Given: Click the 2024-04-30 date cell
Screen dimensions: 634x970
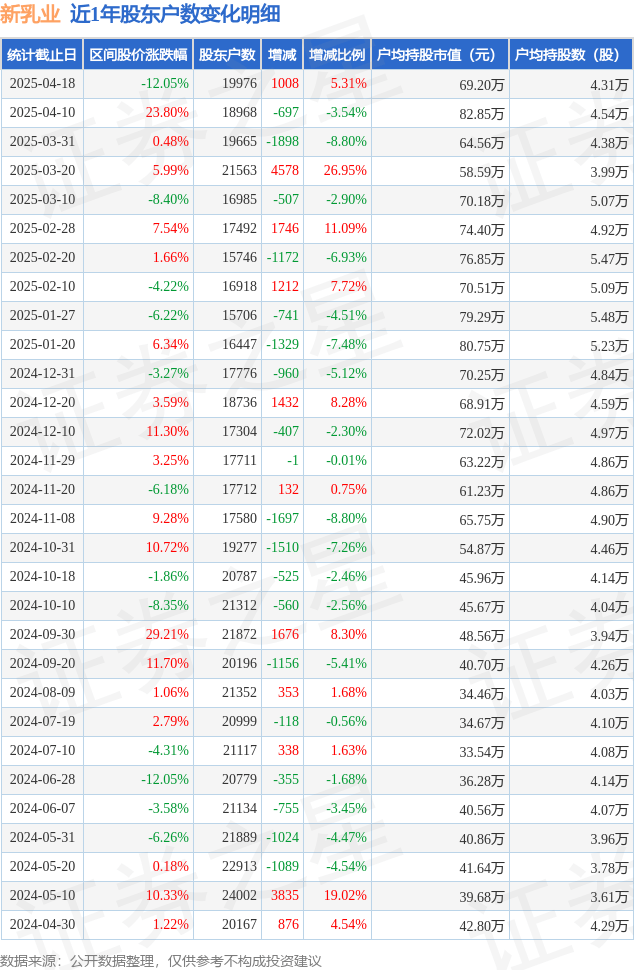Looking at the screenshot, I should coord(42,925).
